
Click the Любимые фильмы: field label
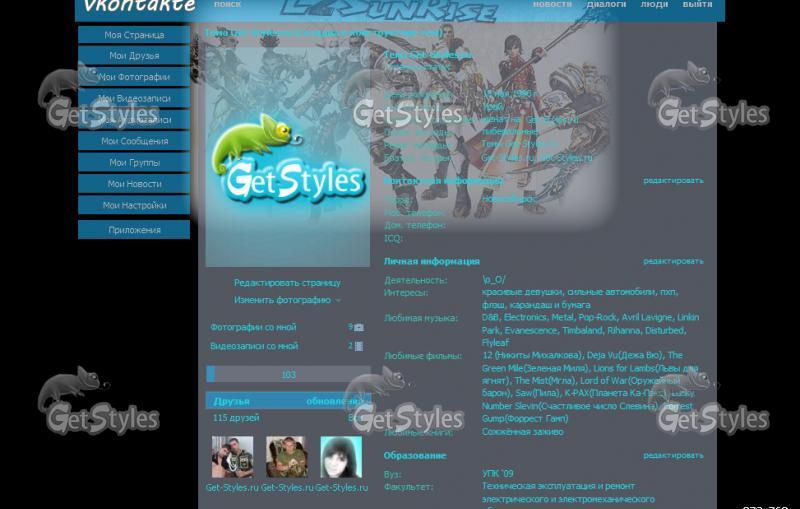tap(423, 356)
